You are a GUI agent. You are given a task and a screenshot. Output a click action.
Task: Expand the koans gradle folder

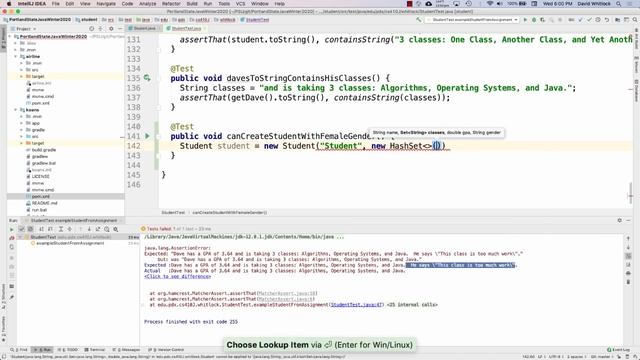coord(22,130)
